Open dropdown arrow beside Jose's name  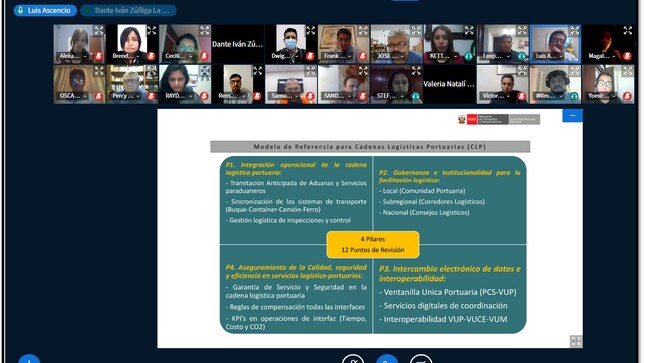(x=402, y=56)
